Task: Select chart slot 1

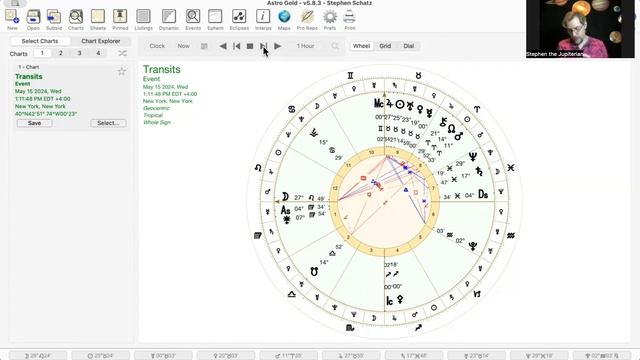Action: [x=42, y=53]
